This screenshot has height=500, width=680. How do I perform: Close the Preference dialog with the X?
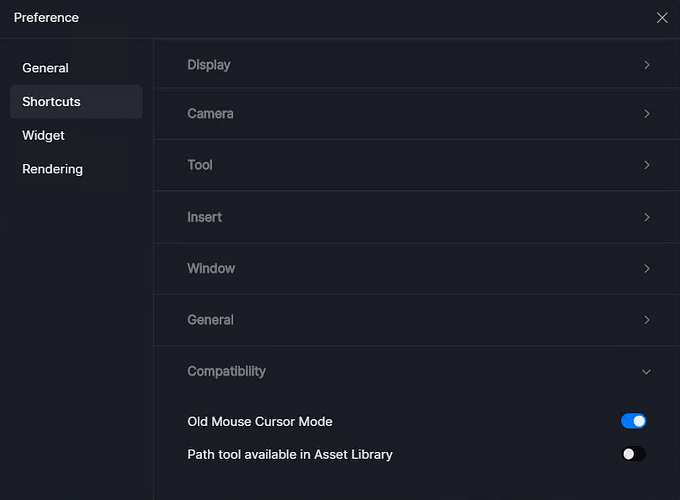pyautogui.click(x=662, y=18)
